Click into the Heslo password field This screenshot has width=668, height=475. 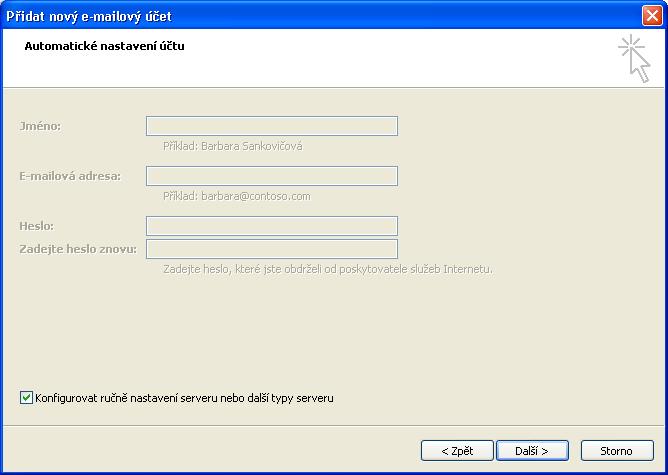coord(272,226)
